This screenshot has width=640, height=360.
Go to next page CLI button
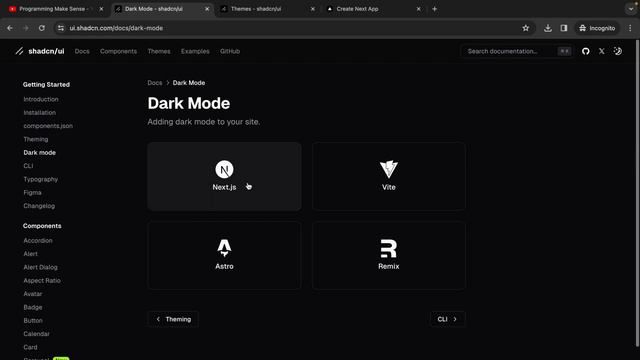point(447,319)
